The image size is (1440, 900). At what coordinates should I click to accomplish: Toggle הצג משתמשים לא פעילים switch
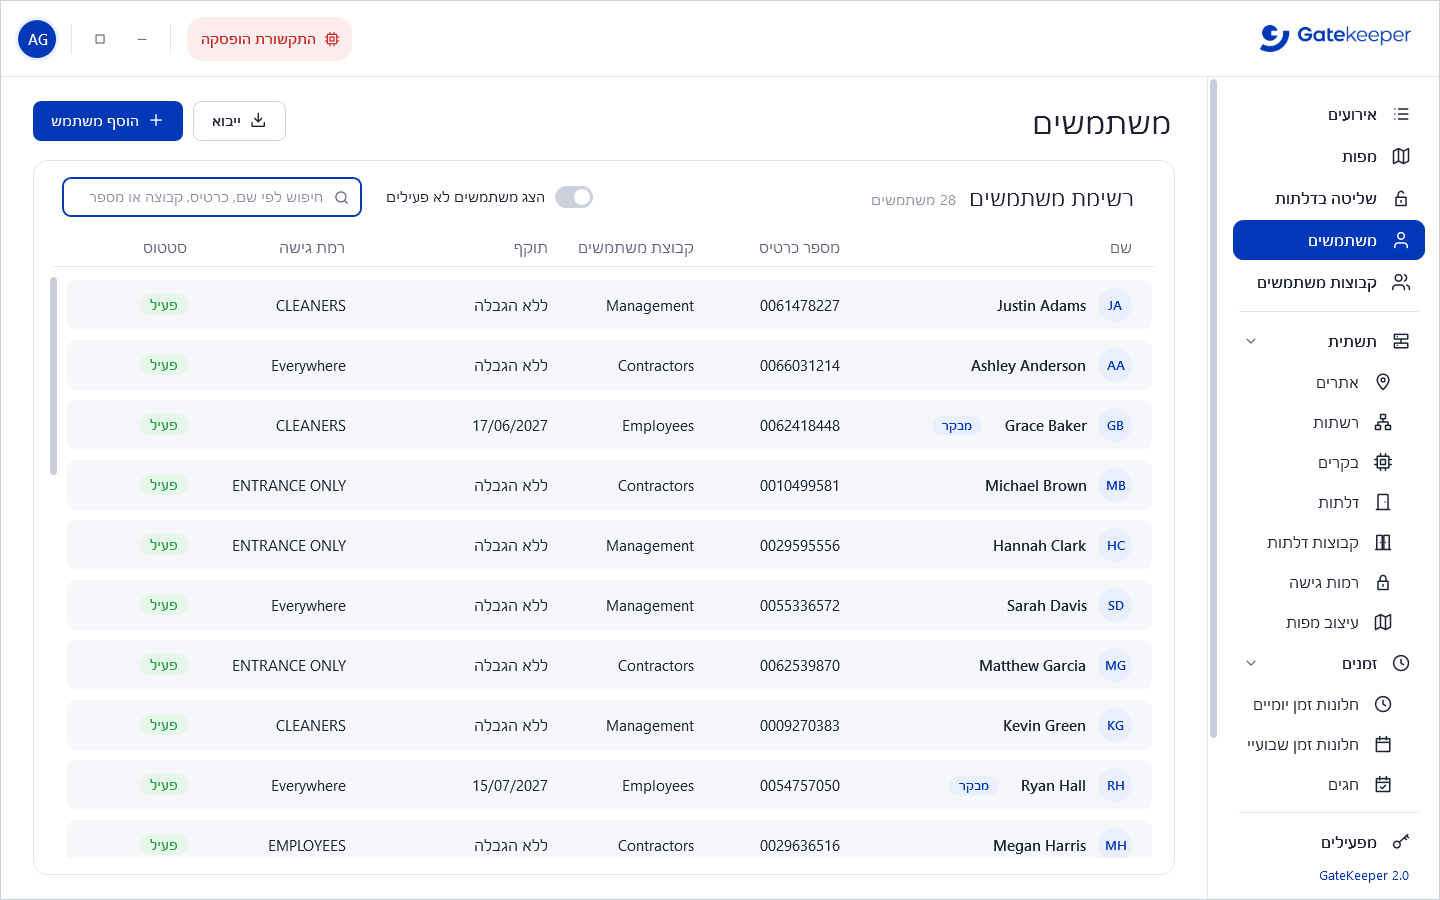tap(574, 197)
